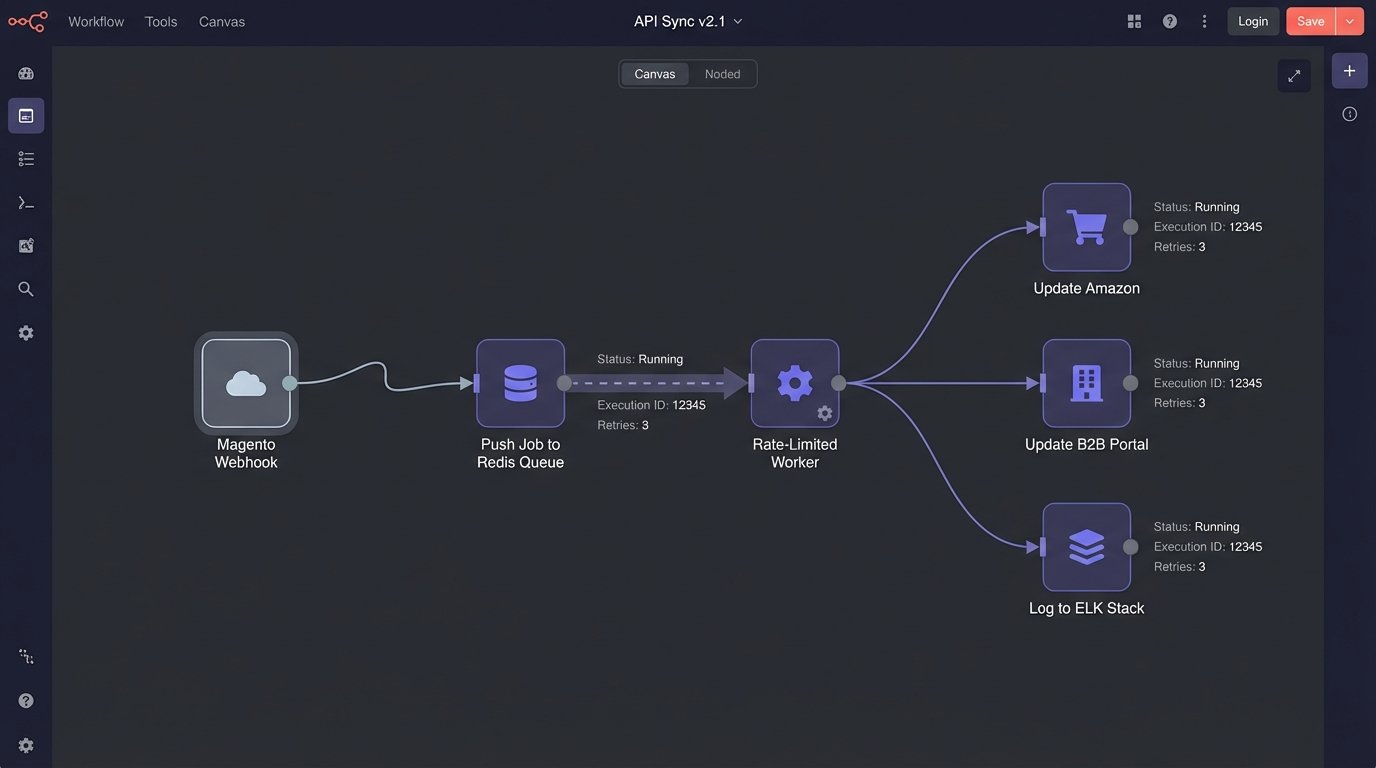Open the Magento Webhook node
The image size is (1376, 768).
(245, 381)
